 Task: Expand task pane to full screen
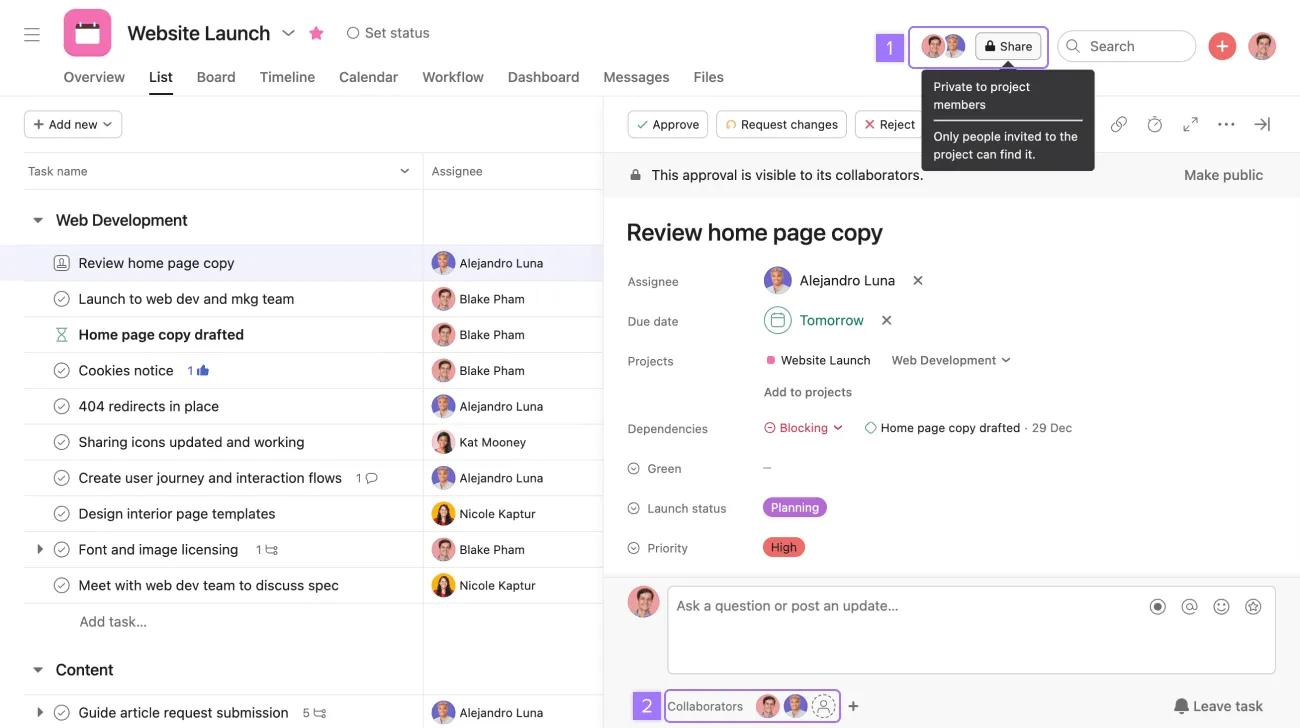1190,124
